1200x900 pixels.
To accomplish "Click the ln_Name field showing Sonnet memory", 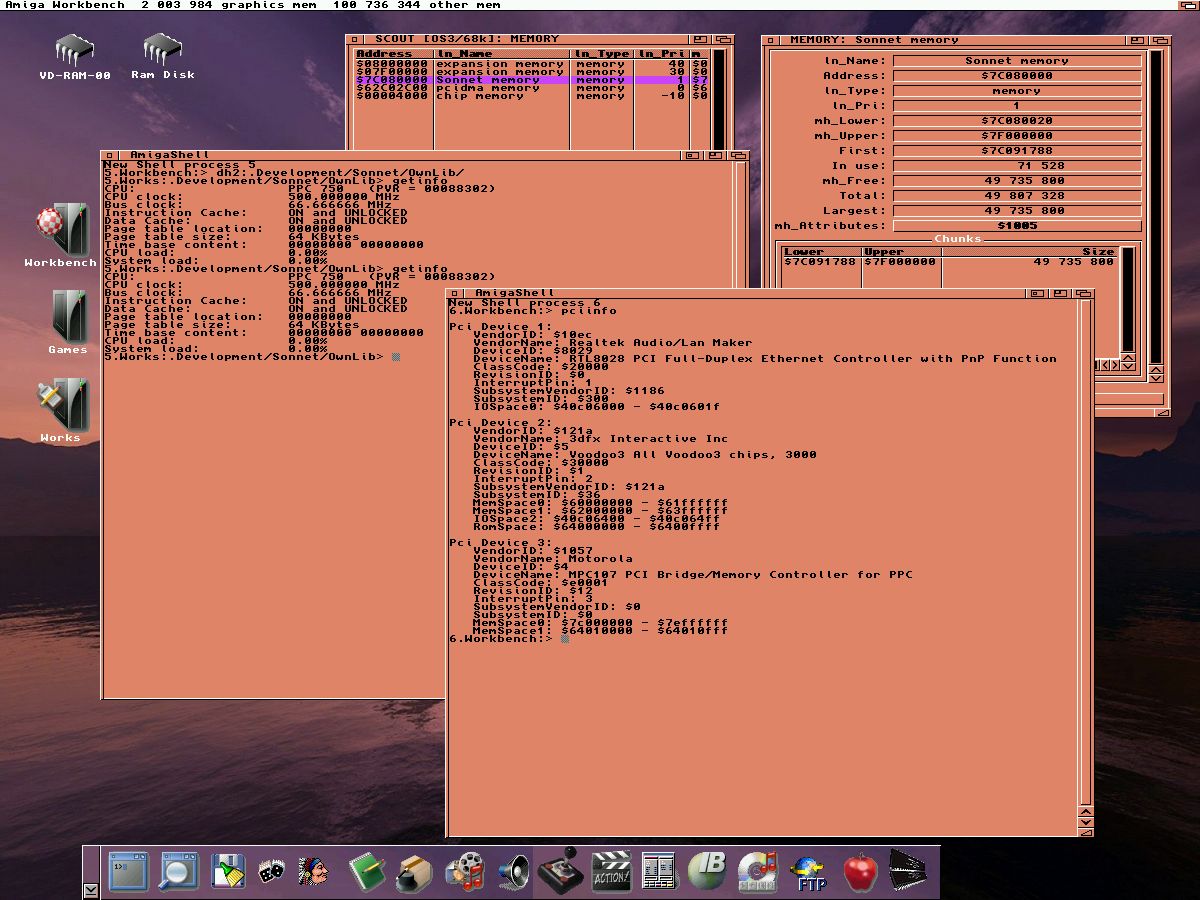I will (1017, 61).
